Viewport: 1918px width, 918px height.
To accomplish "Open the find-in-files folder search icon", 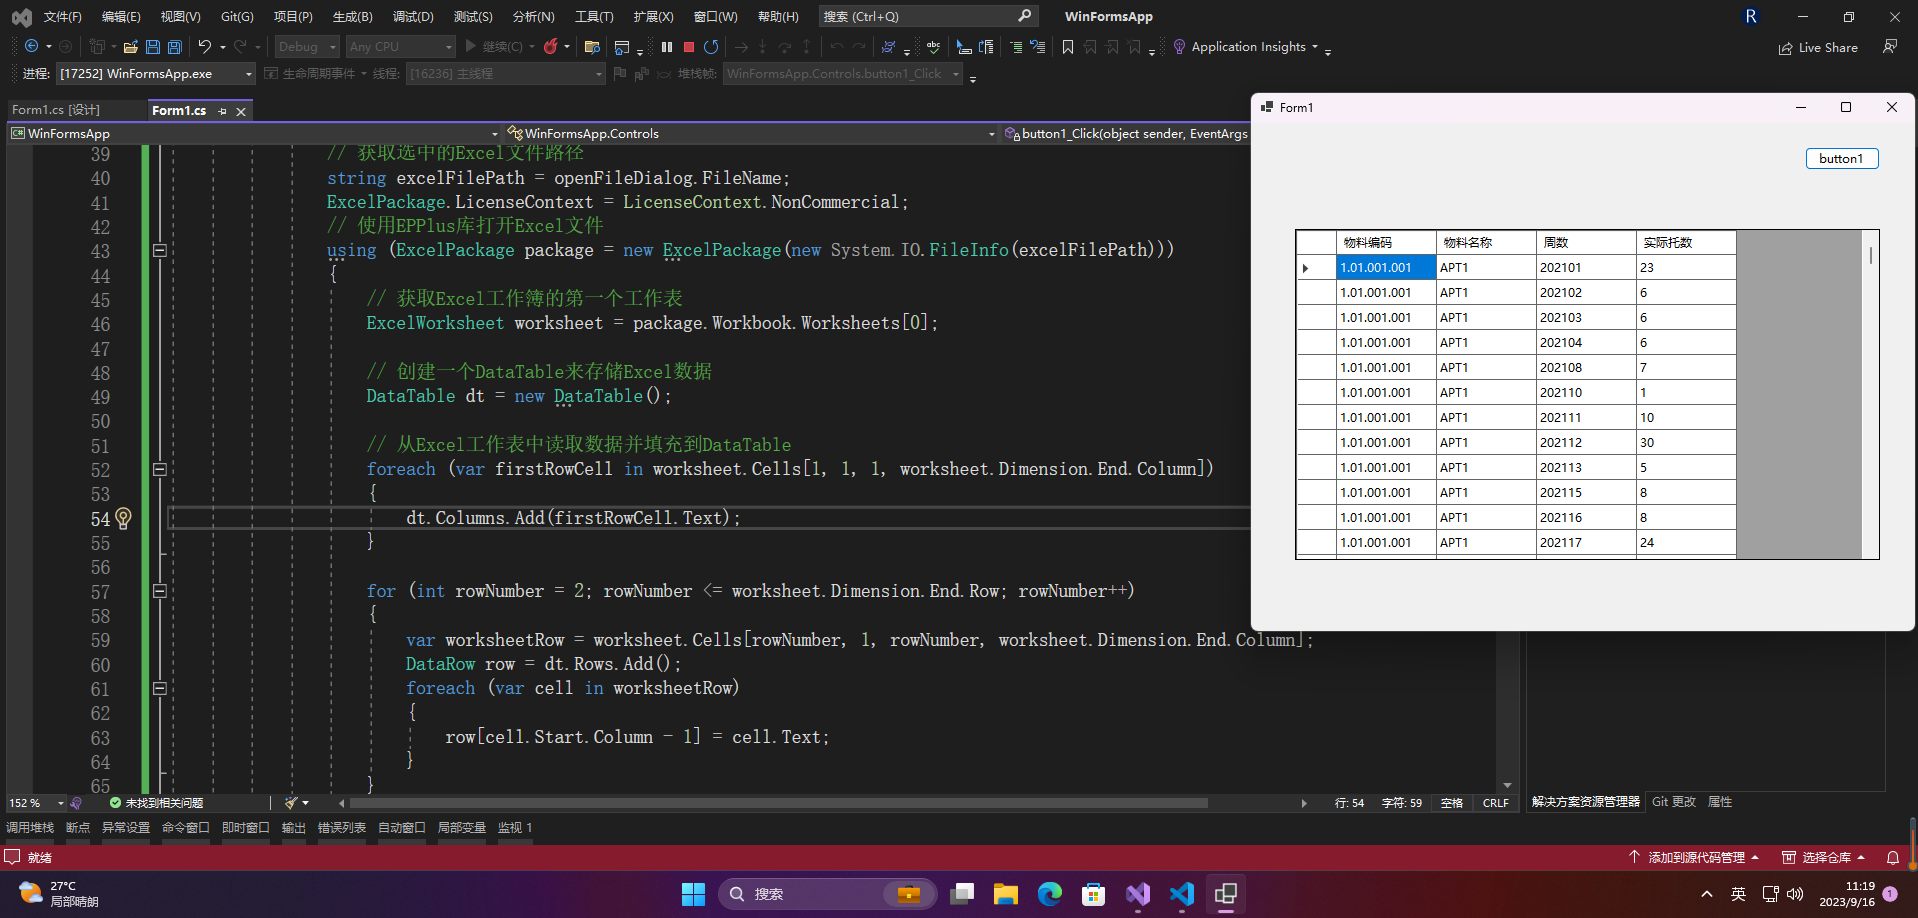I will (592, 47).
